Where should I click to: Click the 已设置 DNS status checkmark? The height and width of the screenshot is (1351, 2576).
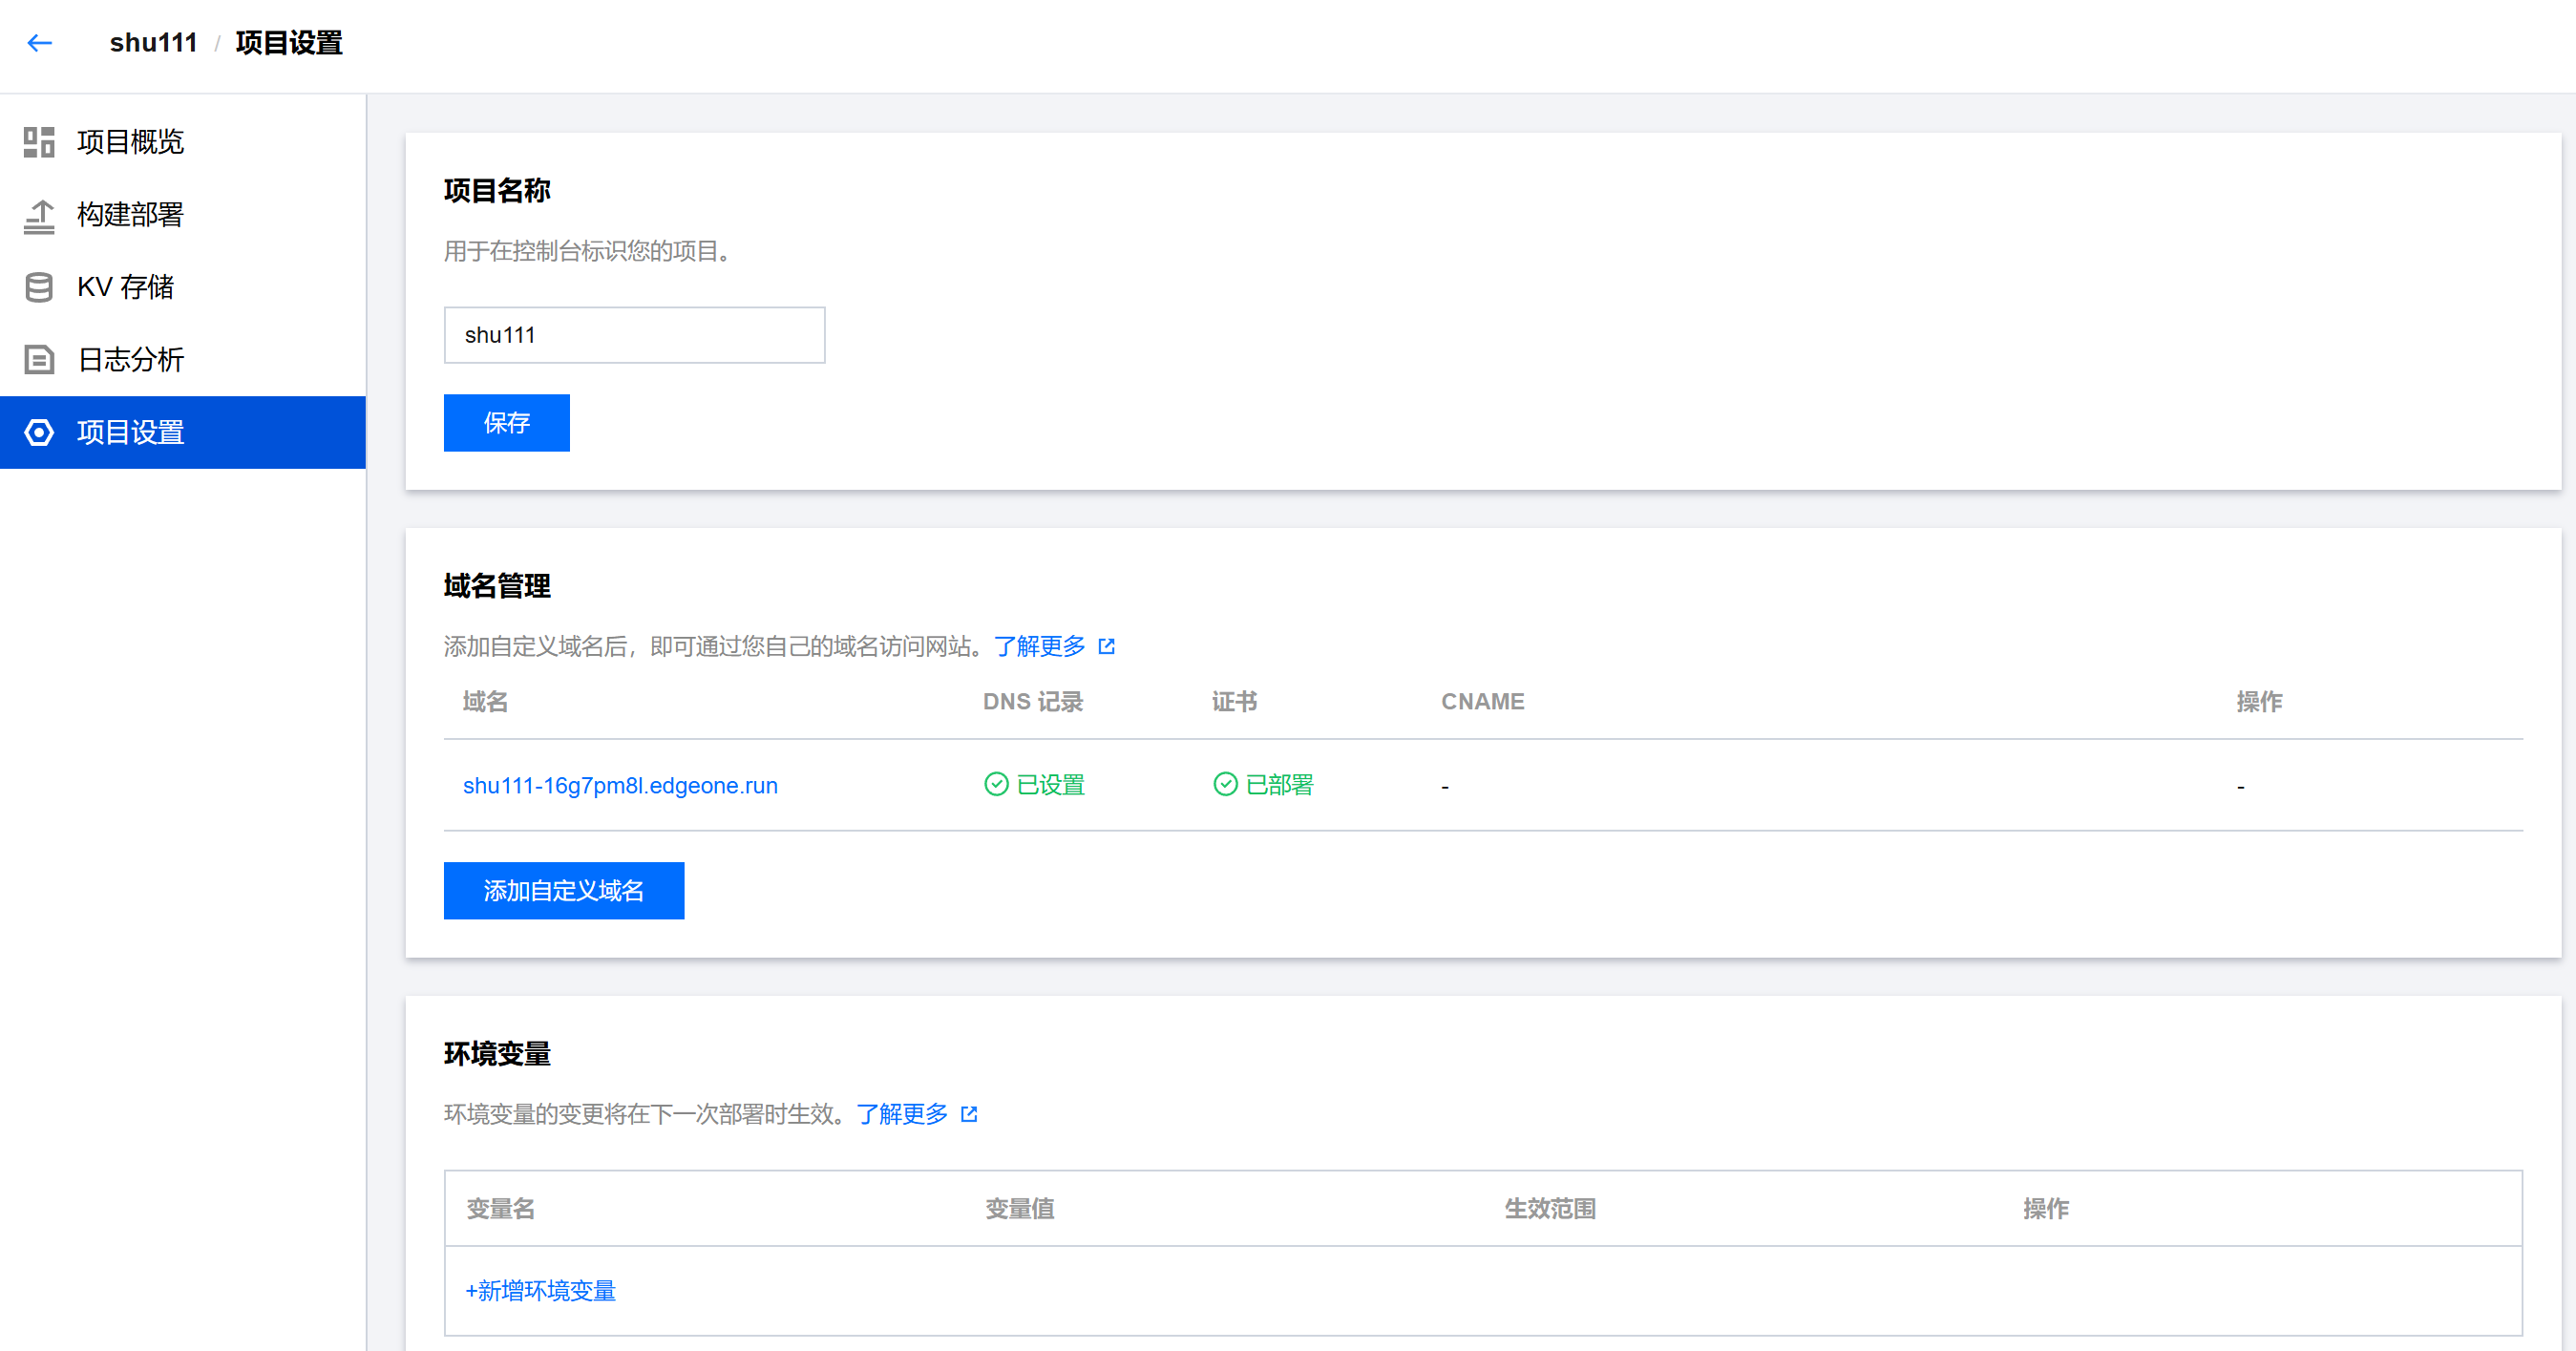coord(996,785)
